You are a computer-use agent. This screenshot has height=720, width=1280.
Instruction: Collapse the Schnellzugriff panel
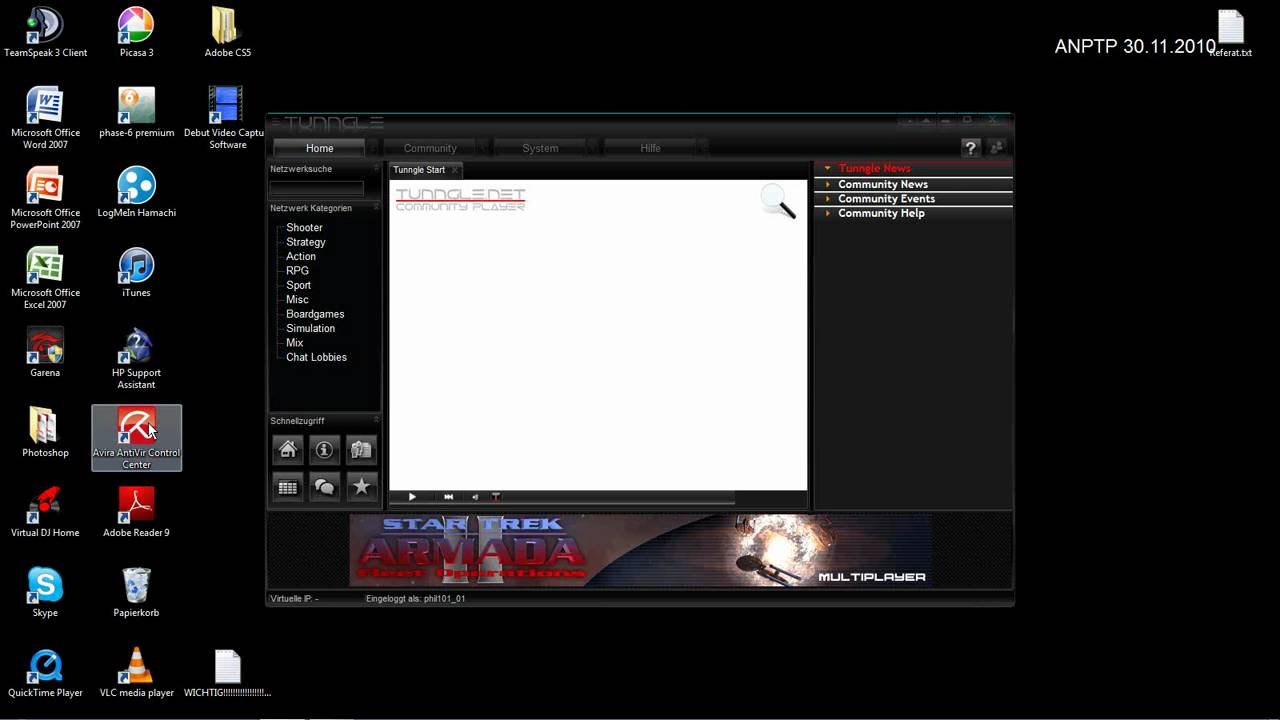377,420
